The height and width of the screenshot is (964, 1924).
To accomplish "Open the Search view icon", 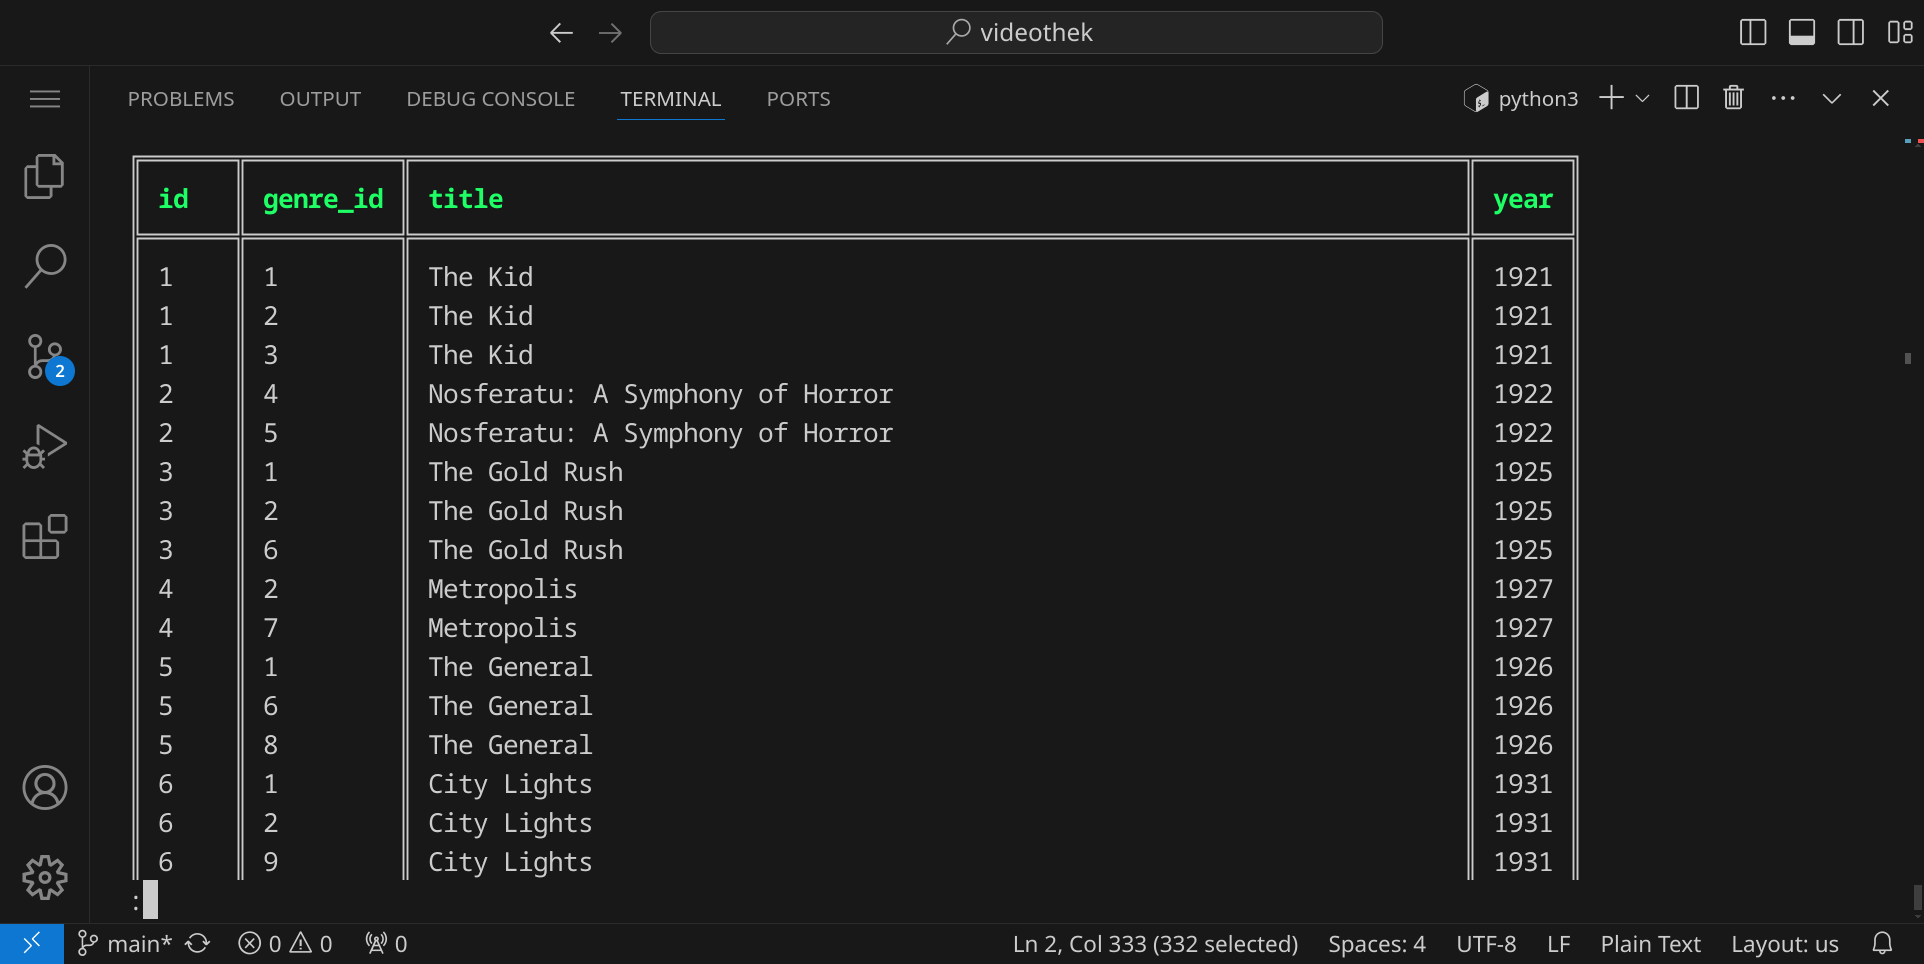I will coord(44,267).
